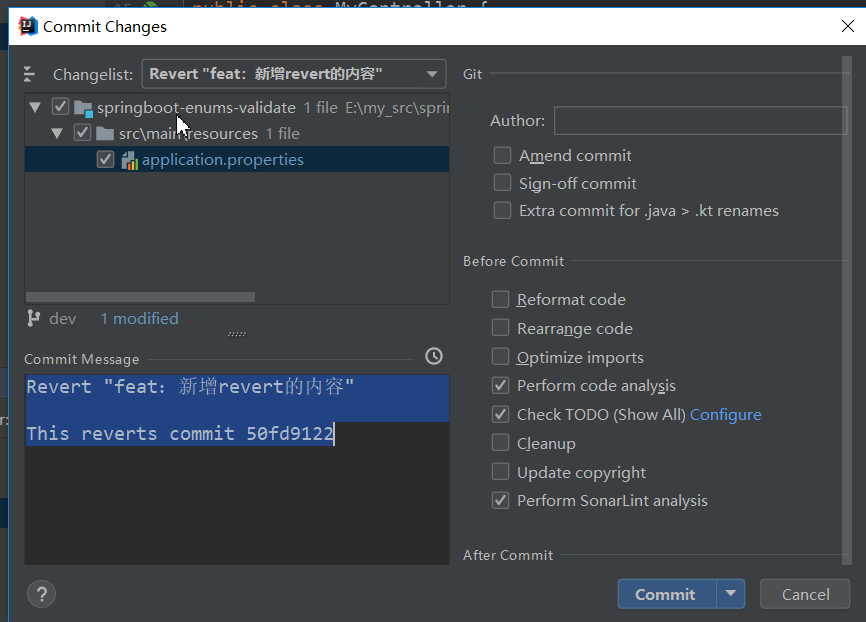
Task: Click the IntelliJ logo in title bar
Action: [28, 26]
